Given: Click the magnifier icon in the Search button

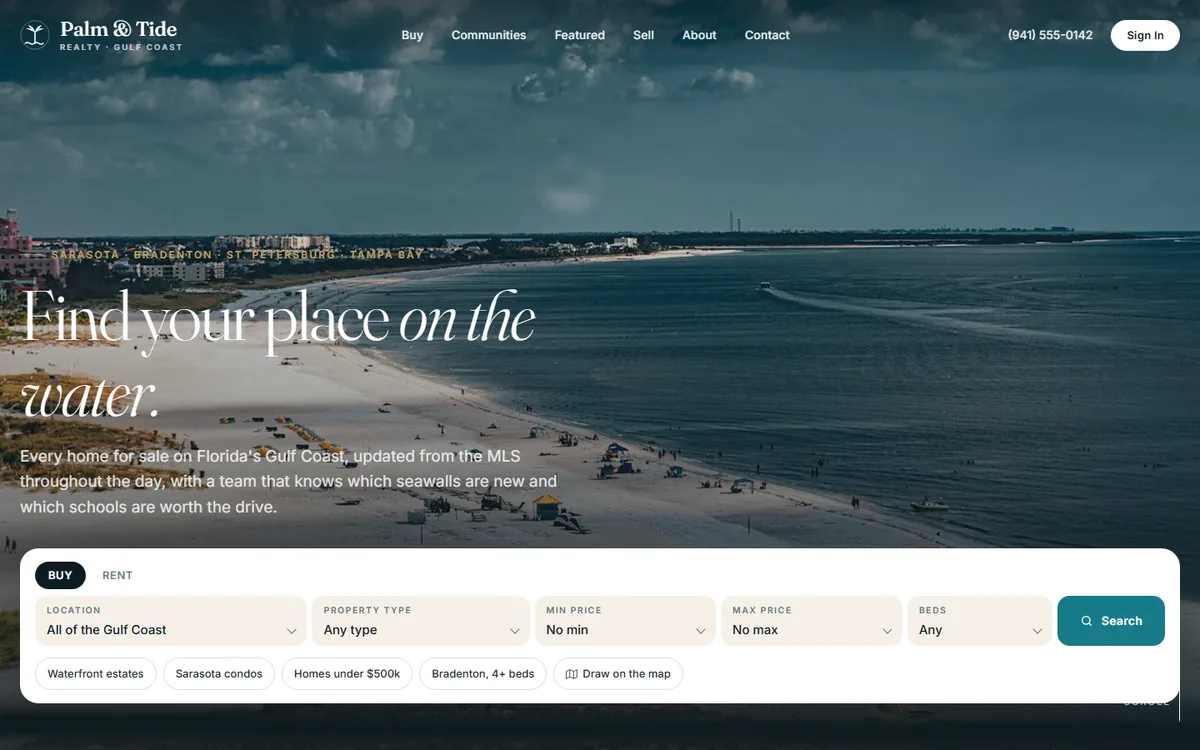Looking at the screenshot, I should tap(1087, 621).
